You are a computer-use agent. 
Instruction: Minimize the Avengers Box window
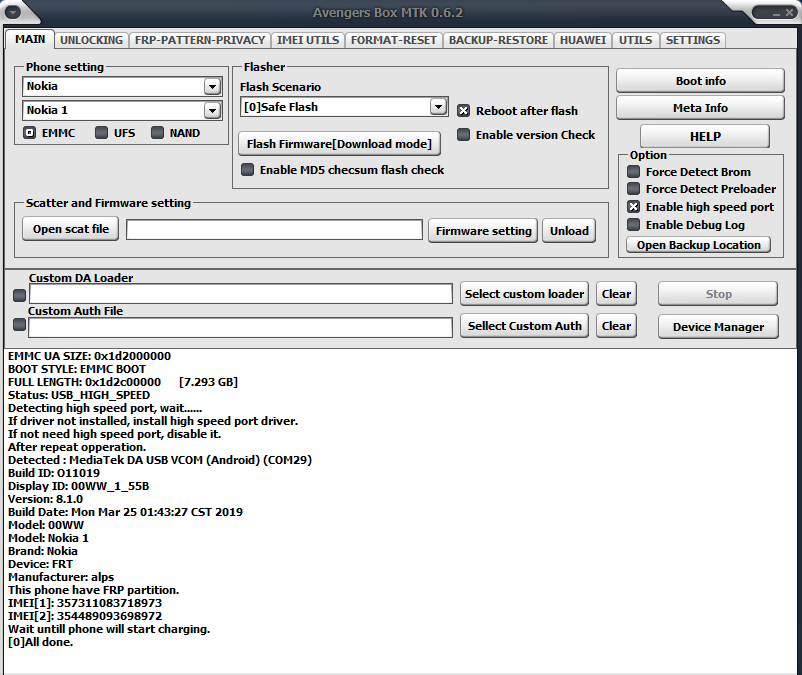point(776,13)
